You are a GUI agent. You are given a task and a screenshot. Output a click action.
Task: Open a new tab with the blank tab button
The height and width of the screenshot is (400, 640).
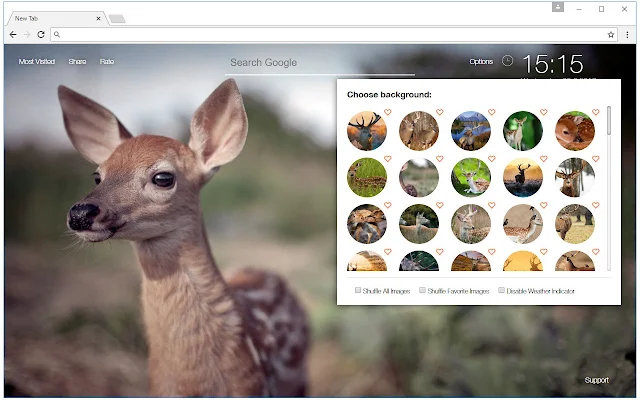(x=117, y=19)
